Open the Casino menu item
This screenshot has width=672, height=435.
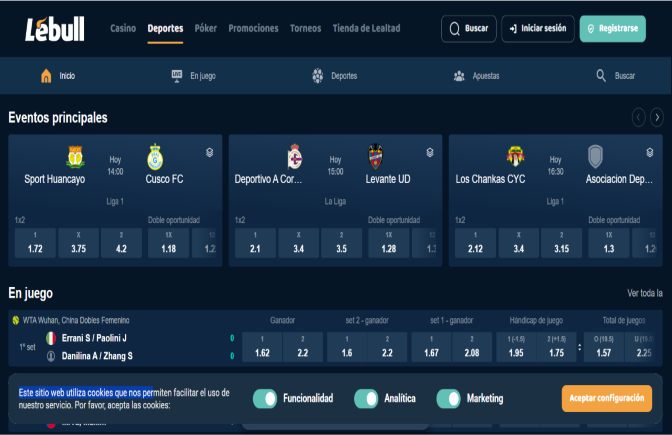pos(123,28)
